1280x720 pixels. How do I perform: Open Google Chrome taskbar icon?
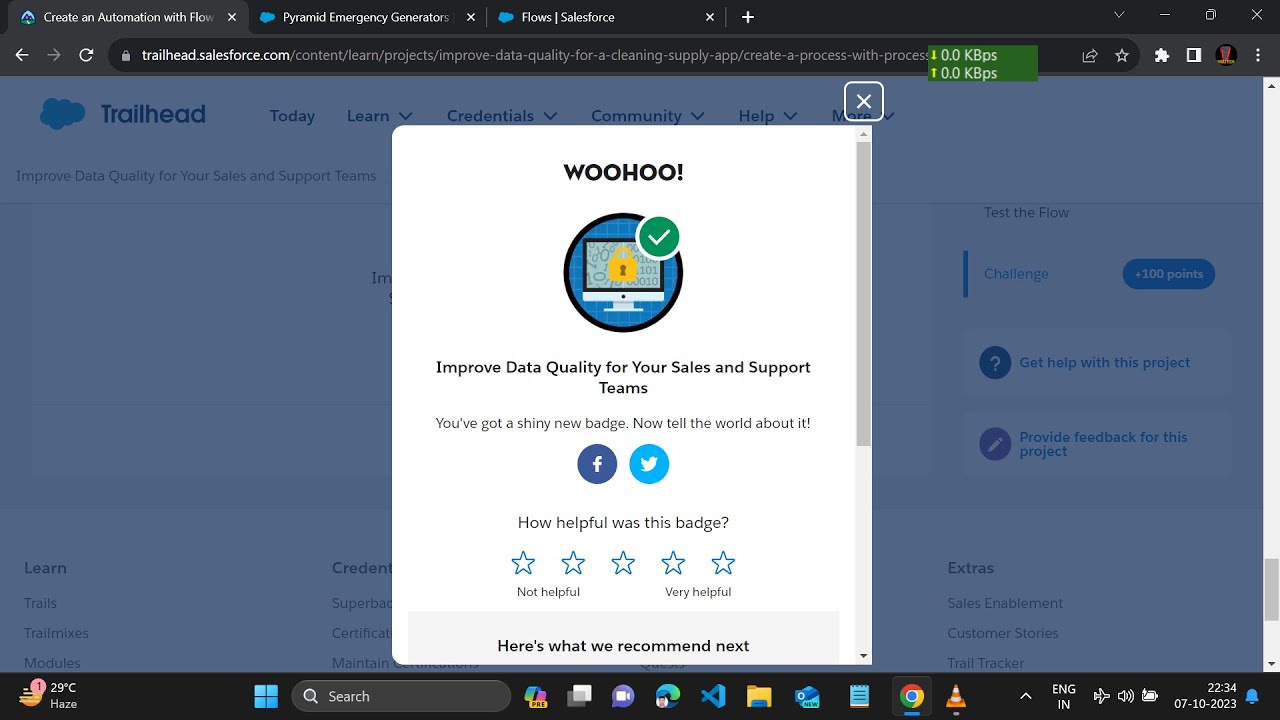(x=911, y=696)
